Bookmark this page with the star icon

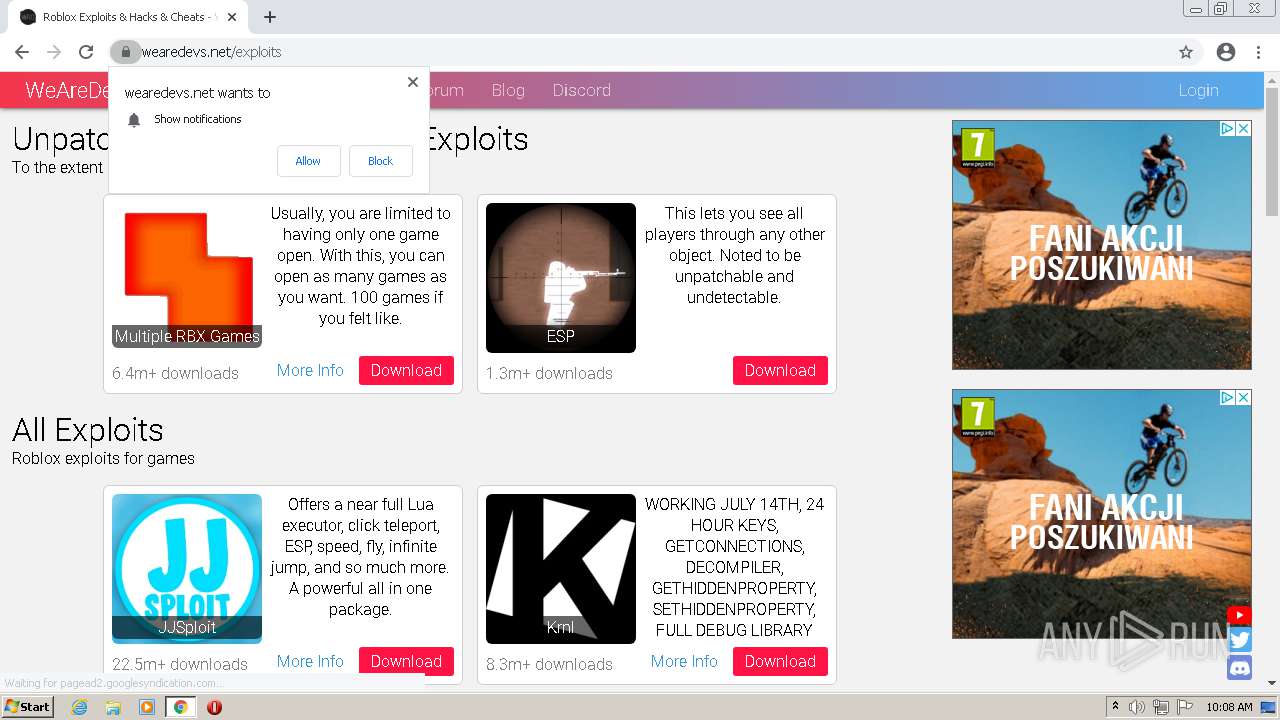click(1186, 52)
